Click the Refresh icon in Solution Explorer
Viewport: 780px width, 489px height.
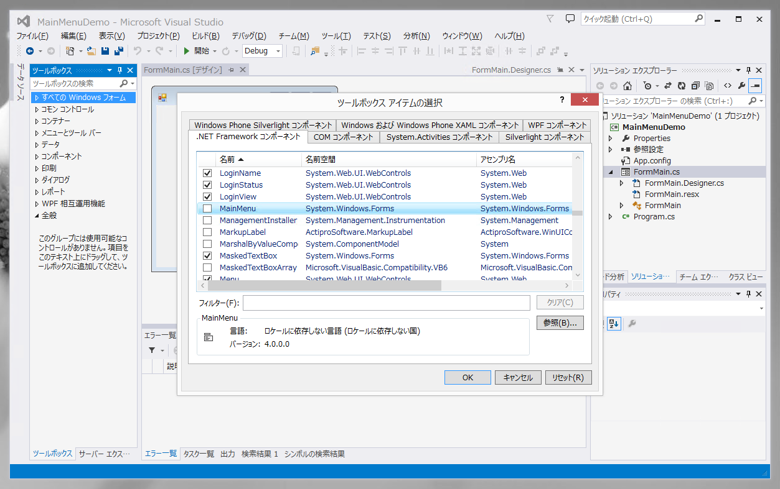[x=682, y=86]
